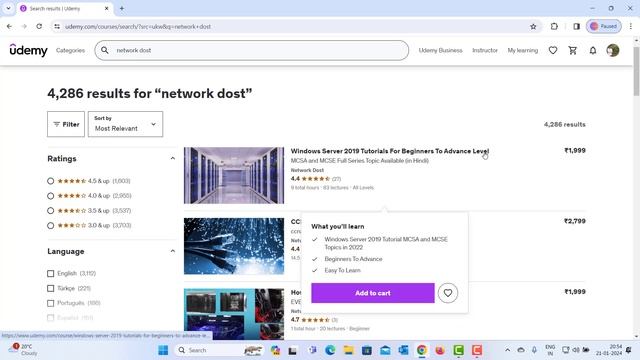Click the browser address bar URL
The height and width of the screenshot is (360, 640).
coord(138,27)
